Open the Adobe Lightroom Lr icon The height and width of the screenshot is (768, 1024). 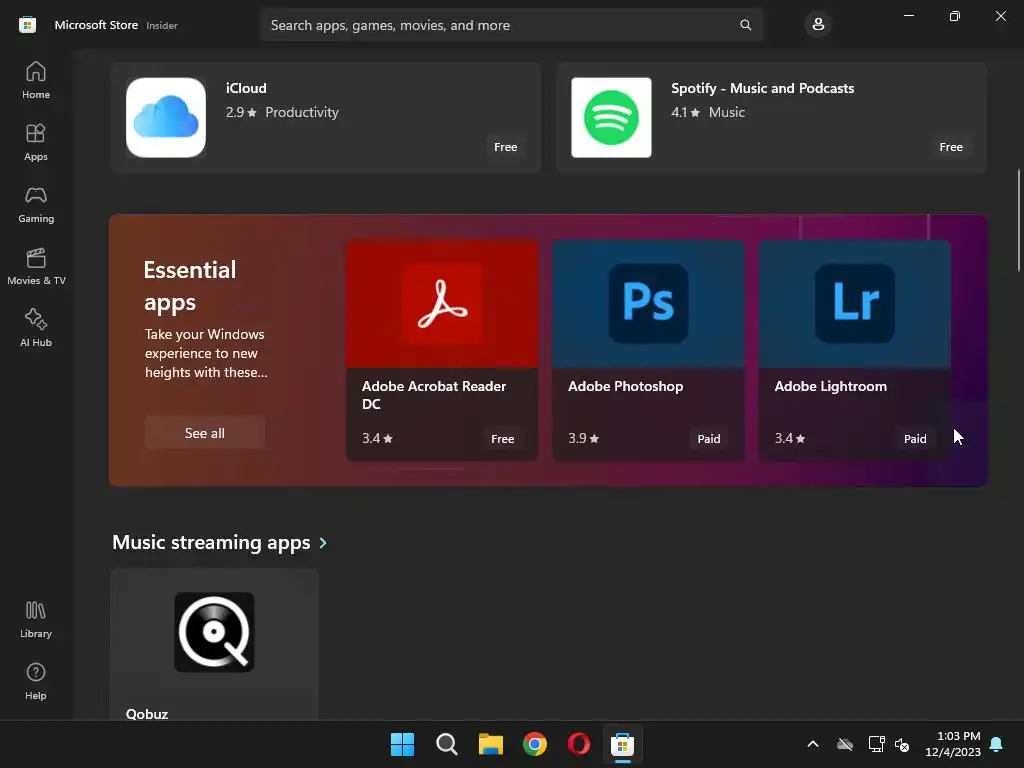click(855, 304)
